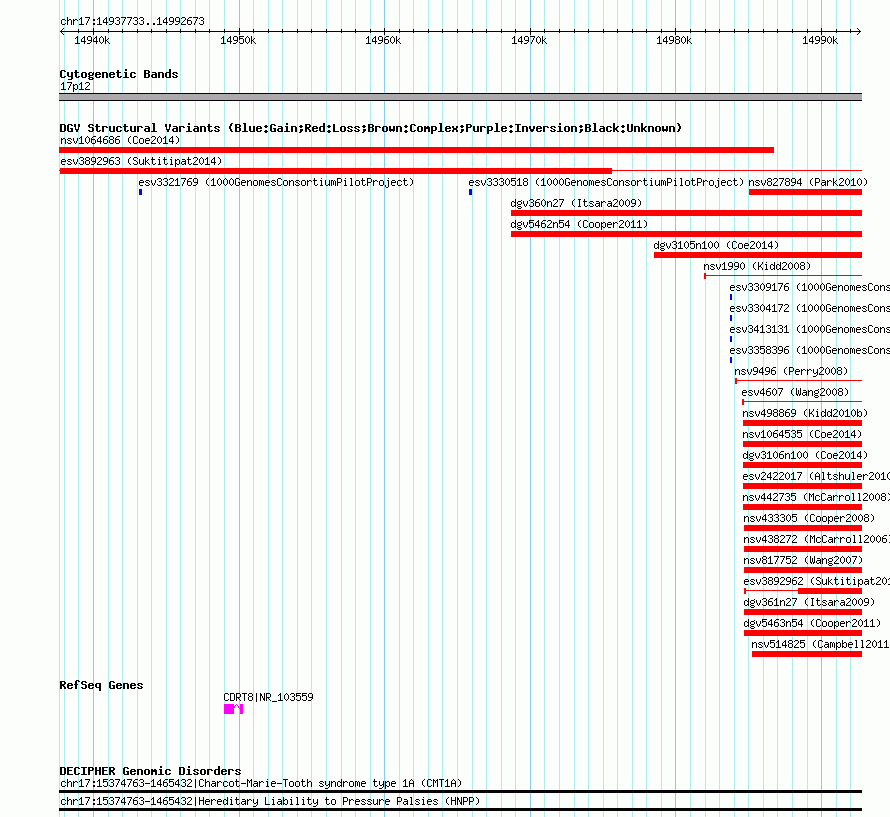The height and width of the screenshot is (817, 890).
Task: Click the 14940k ruler tick label
Action: tap(92, 40)
